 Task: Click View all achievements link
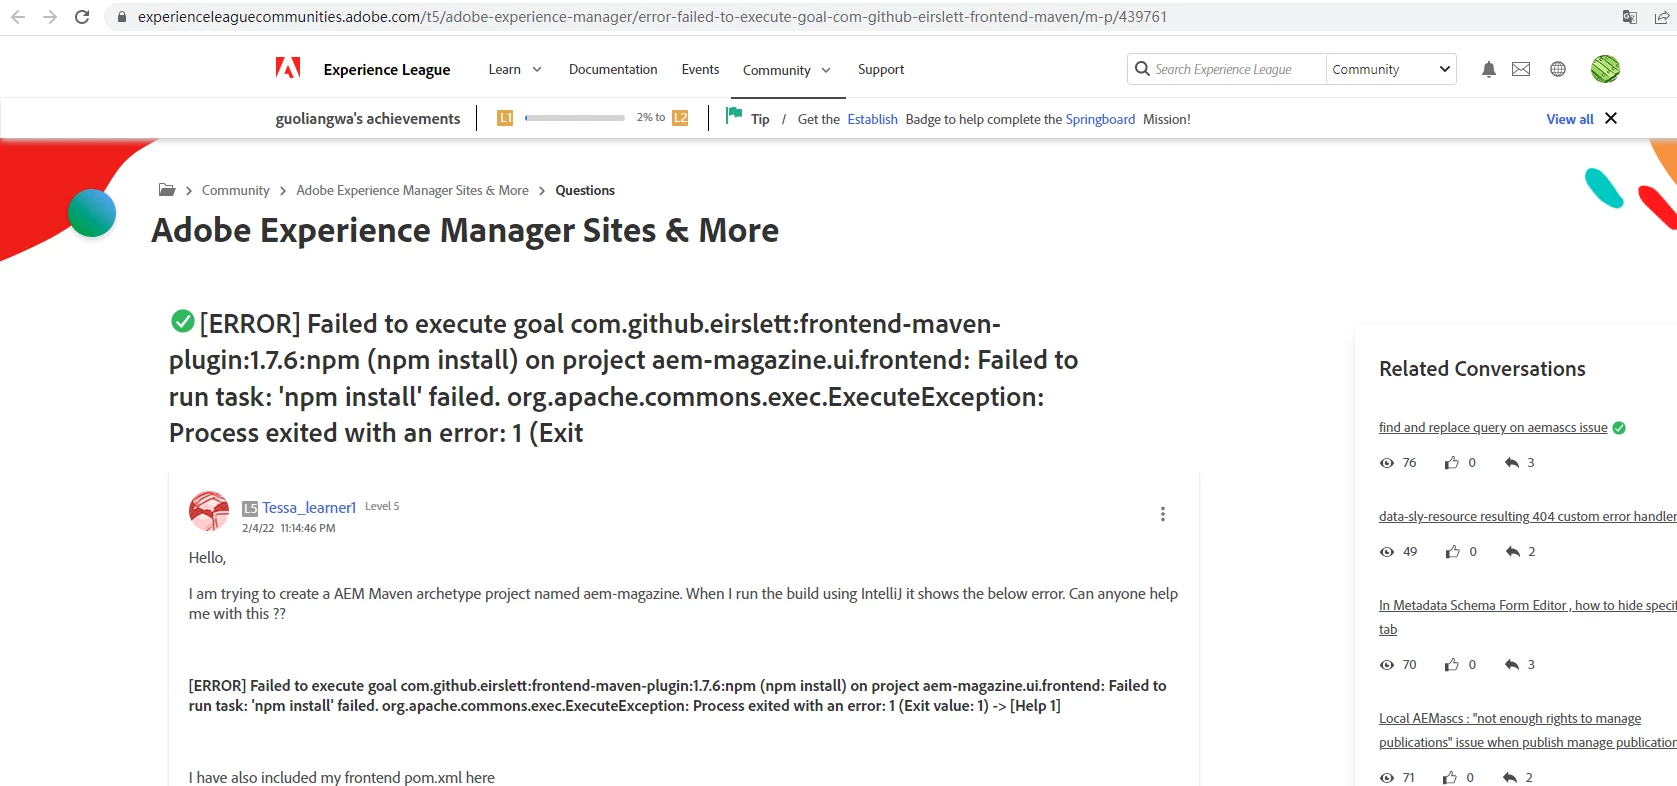point(1570,119)
